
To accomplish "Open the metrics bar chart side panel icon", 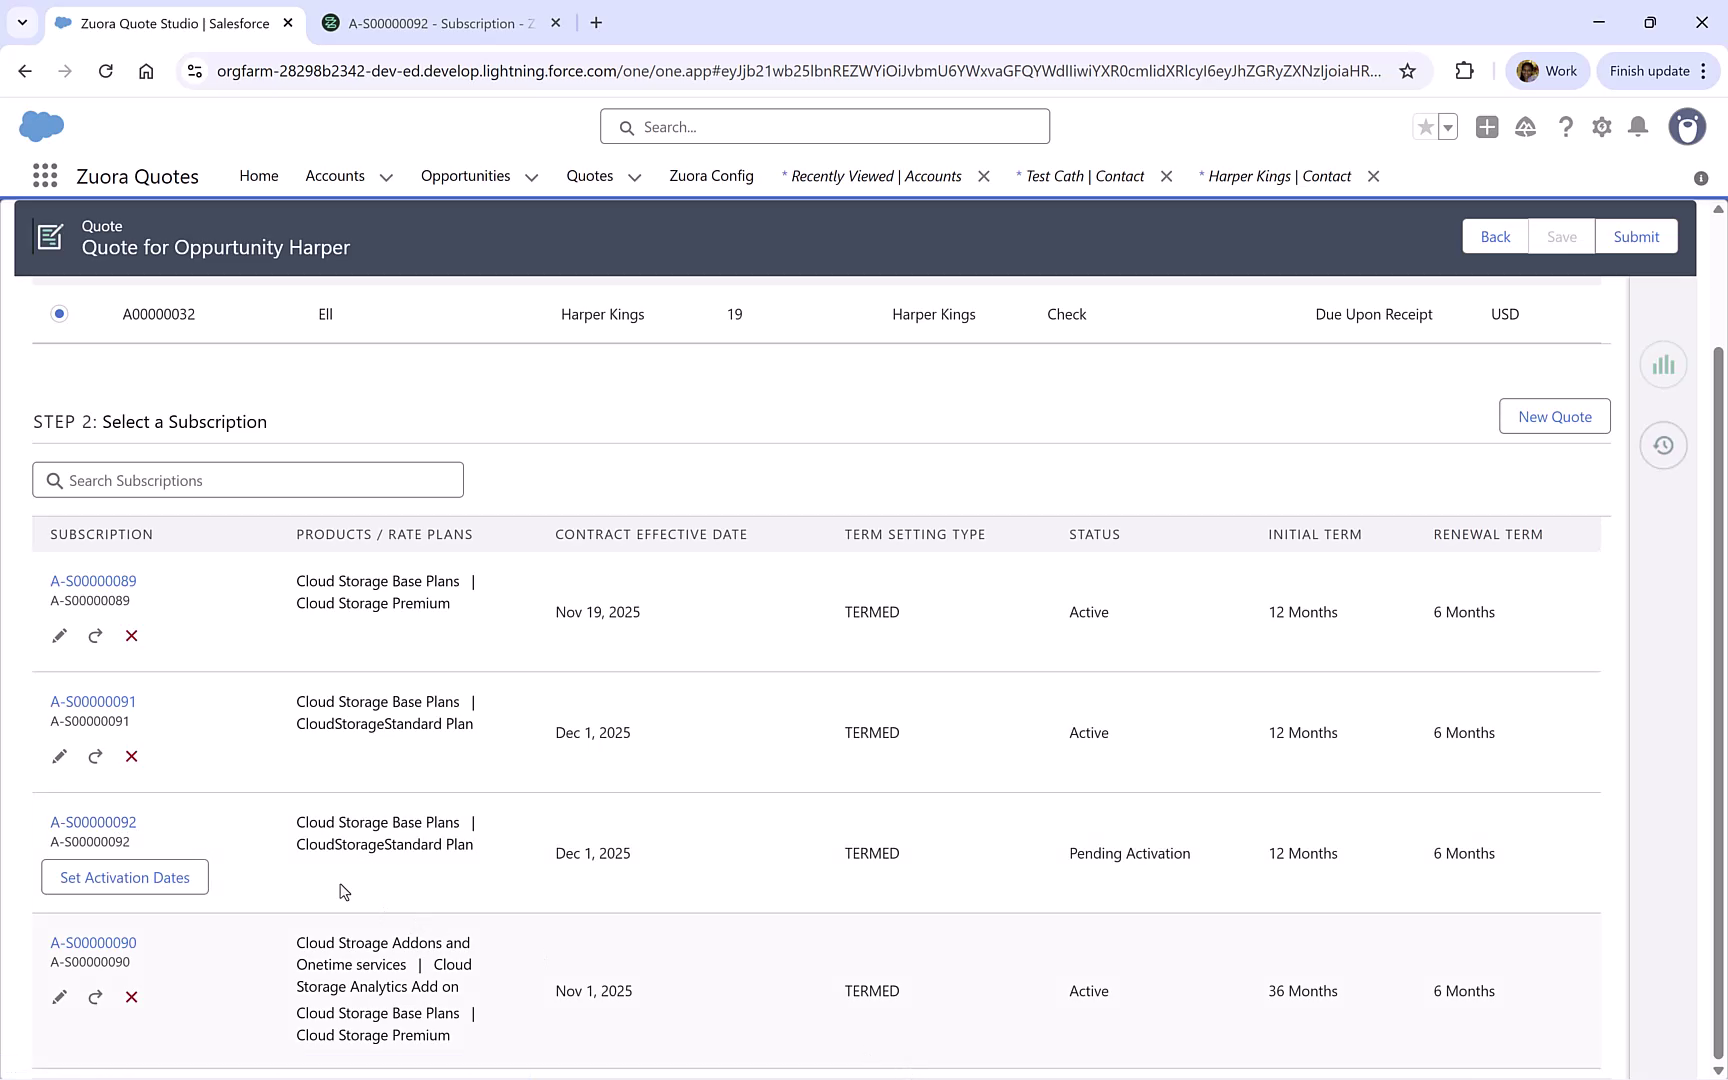I will click(x=1663, y=365).
